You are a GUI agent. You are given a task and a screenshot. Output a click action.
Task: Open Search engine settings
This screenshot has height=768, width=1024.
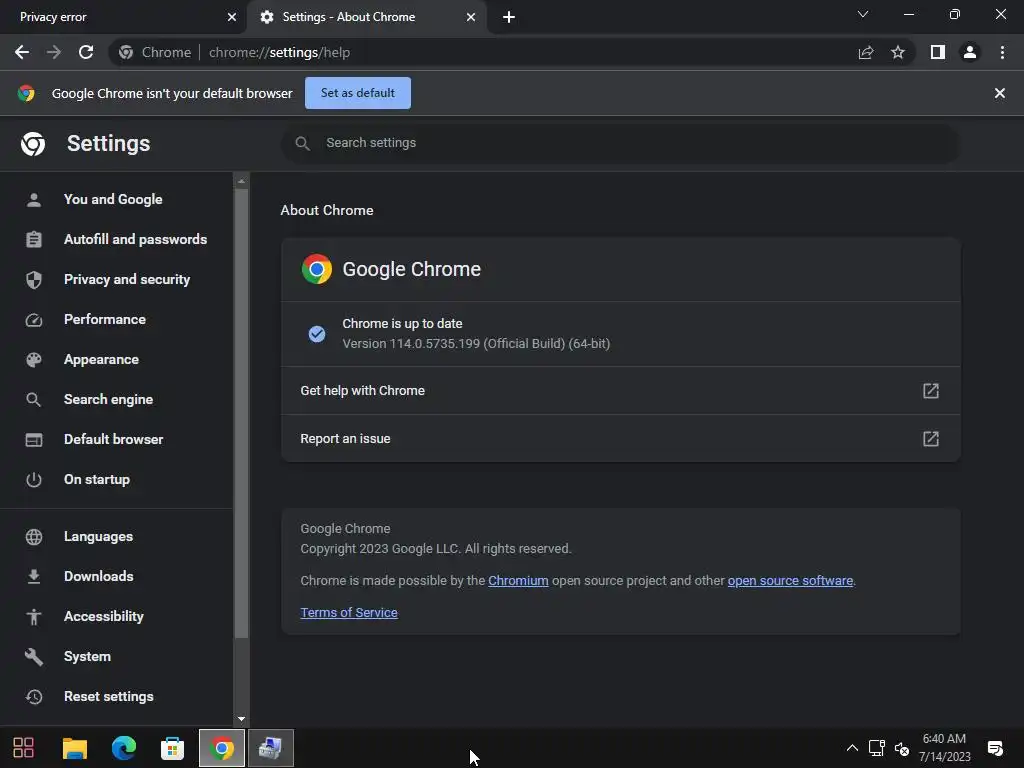pyautogui.click(x=108, y=399)
